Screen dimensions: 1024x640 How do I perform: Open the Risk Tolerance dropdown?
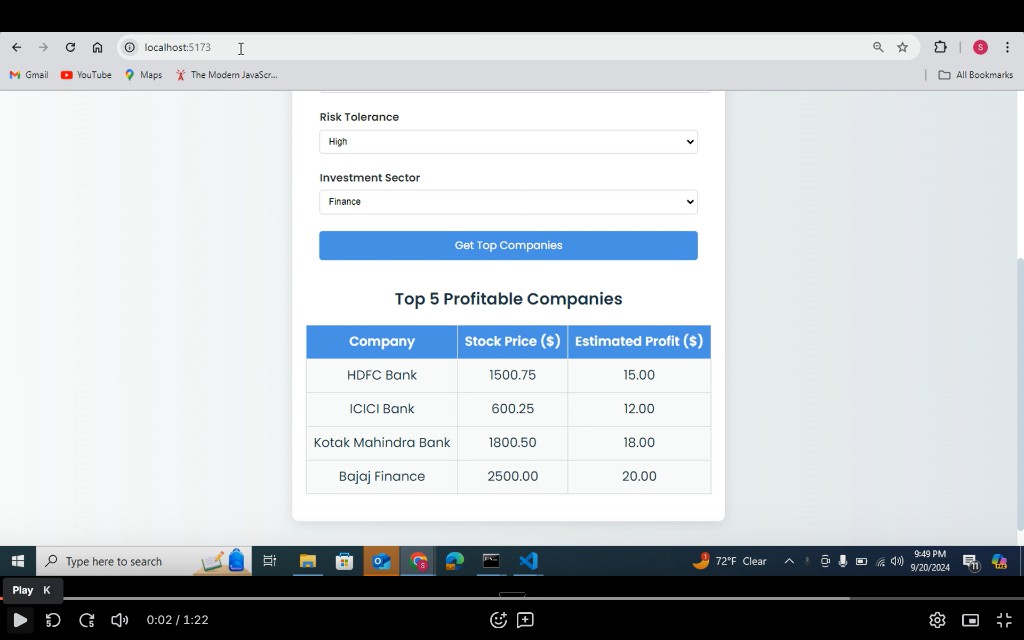pyautogui.click(x=508, y=142)
